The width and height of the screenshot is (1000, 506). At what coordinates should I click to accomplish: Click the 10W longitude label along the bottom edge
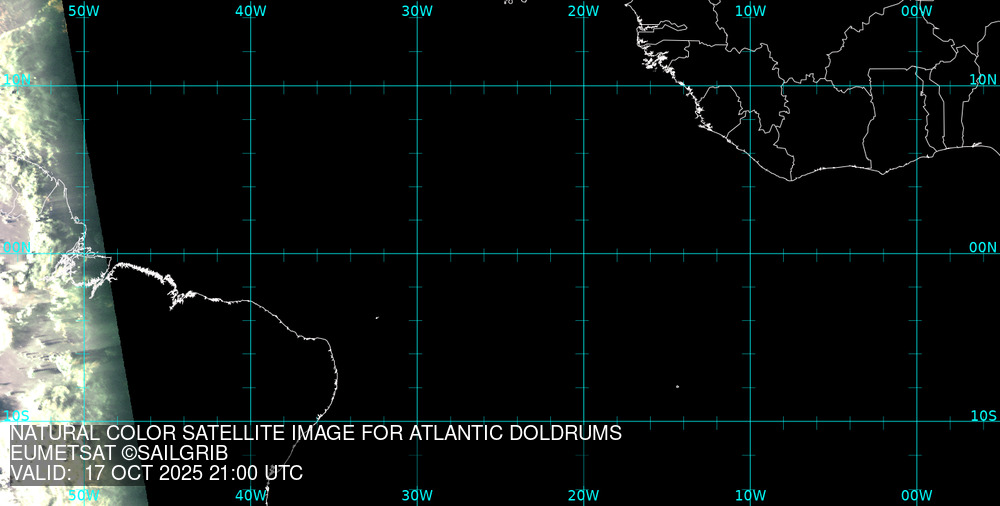(x=750, y=495)
